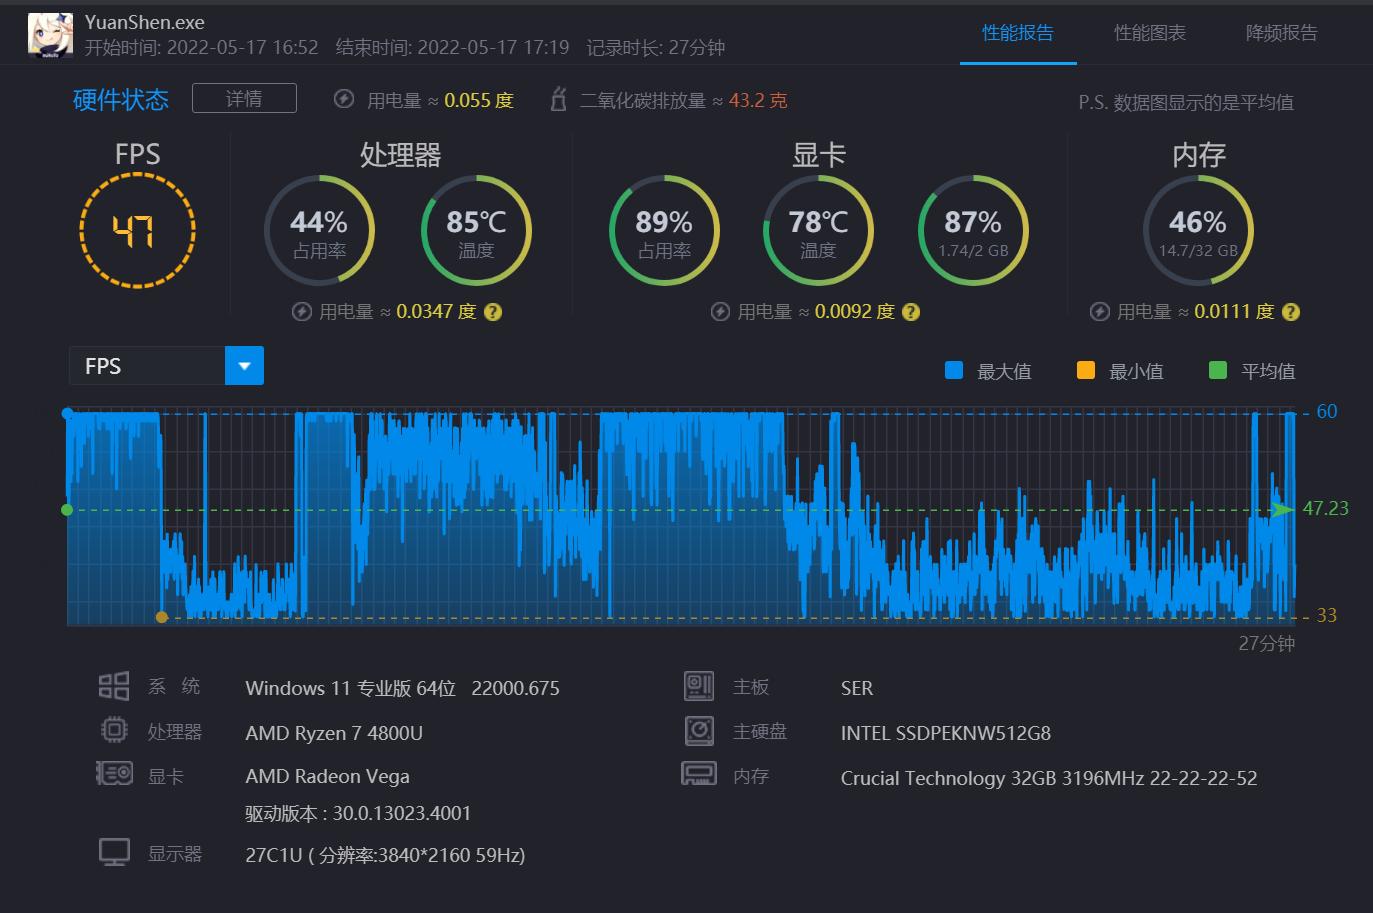Toggle the blue 最大值 legend series
Screen dimensions: 1373x913
coord(954,371)
